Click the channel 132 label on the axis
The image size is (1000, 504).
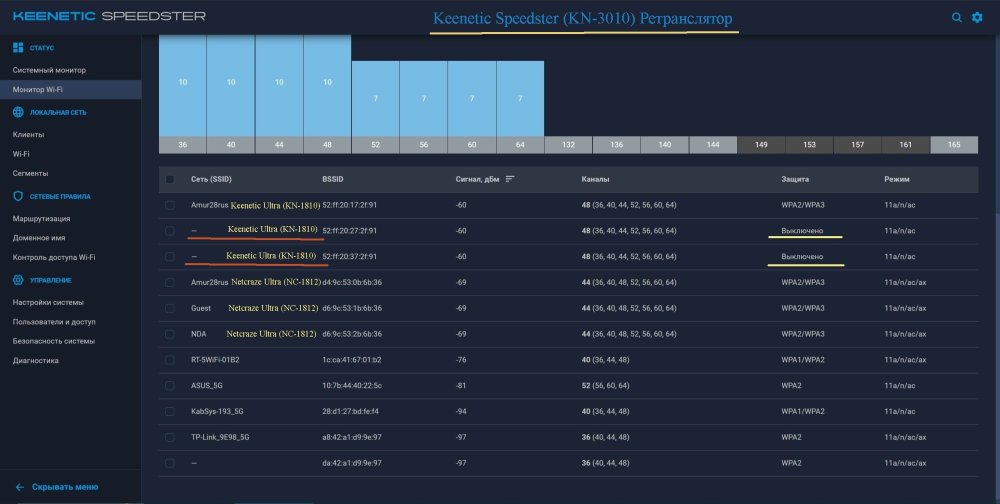[568, 145]
